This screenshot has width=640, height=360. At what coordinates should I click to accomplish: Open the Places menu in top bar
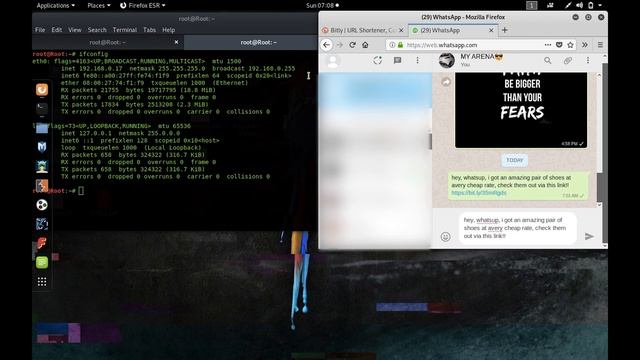coord(99,5)
